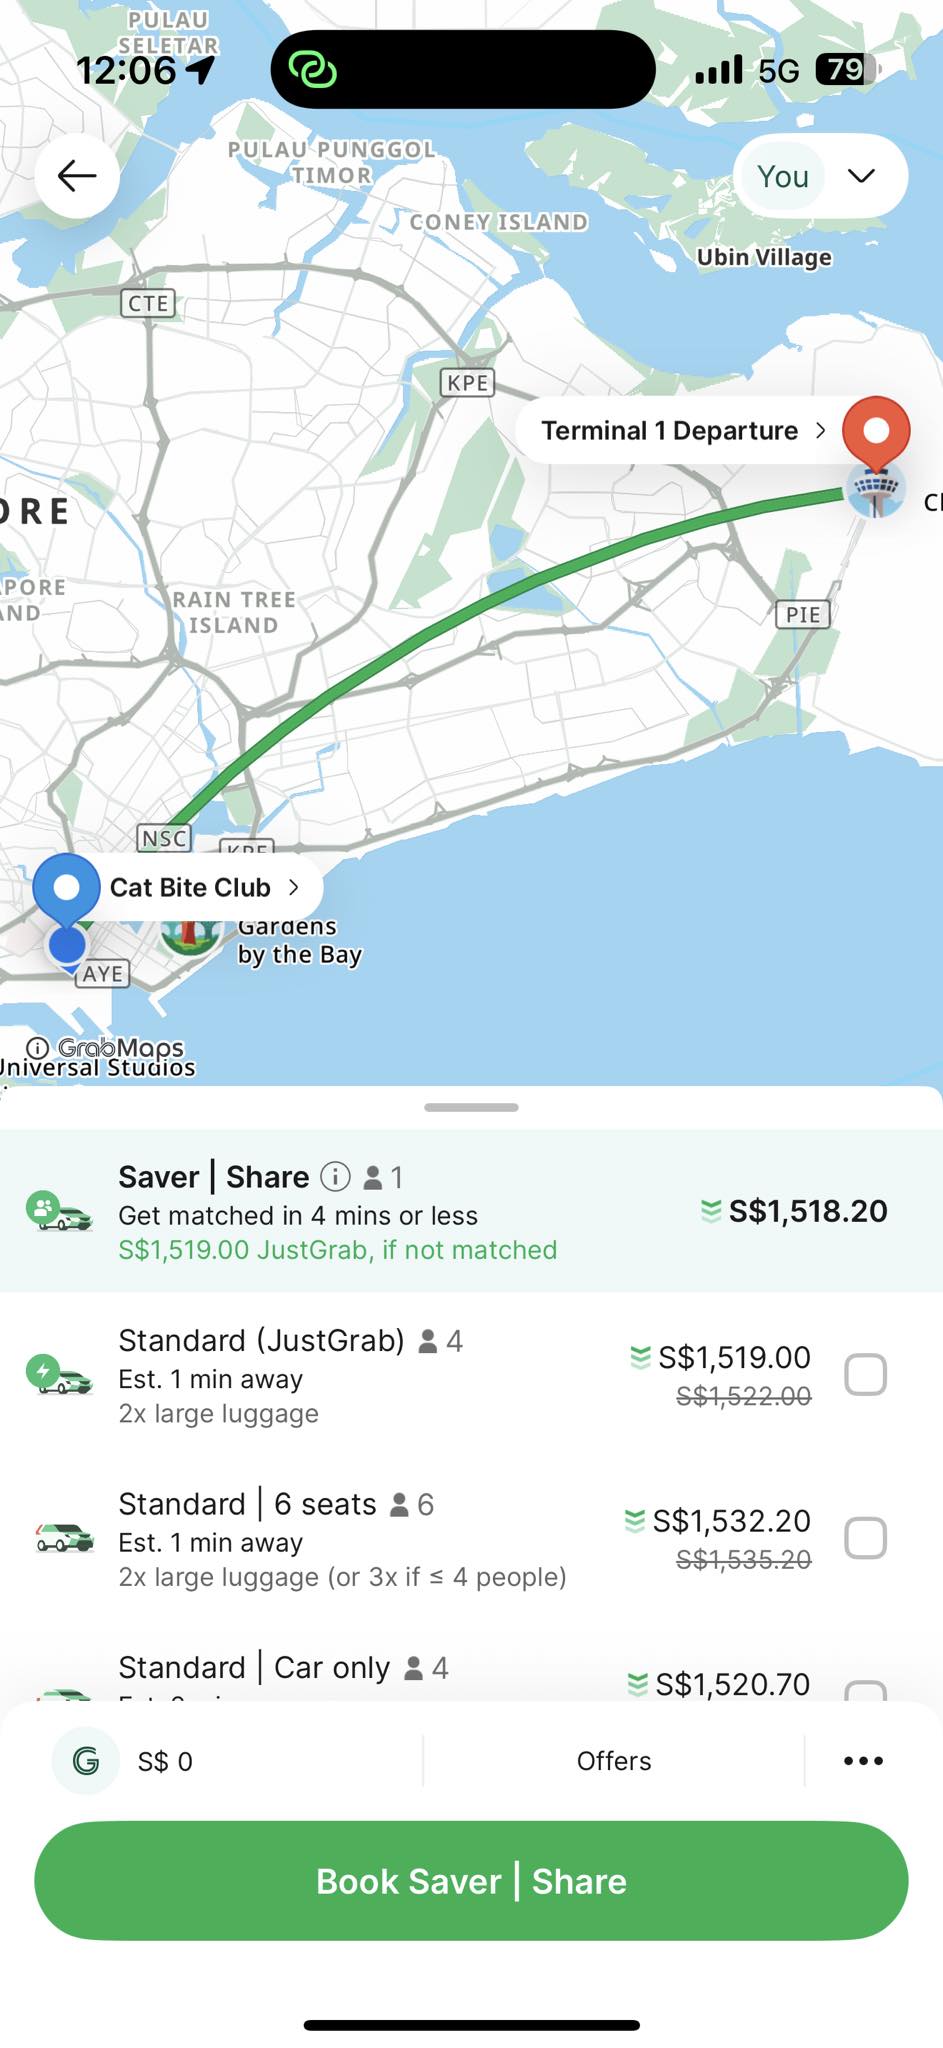Tap the info icon beside Saver | Share
The width and height of the screenshot is (943, 2048).
(x=335, y=1177)
